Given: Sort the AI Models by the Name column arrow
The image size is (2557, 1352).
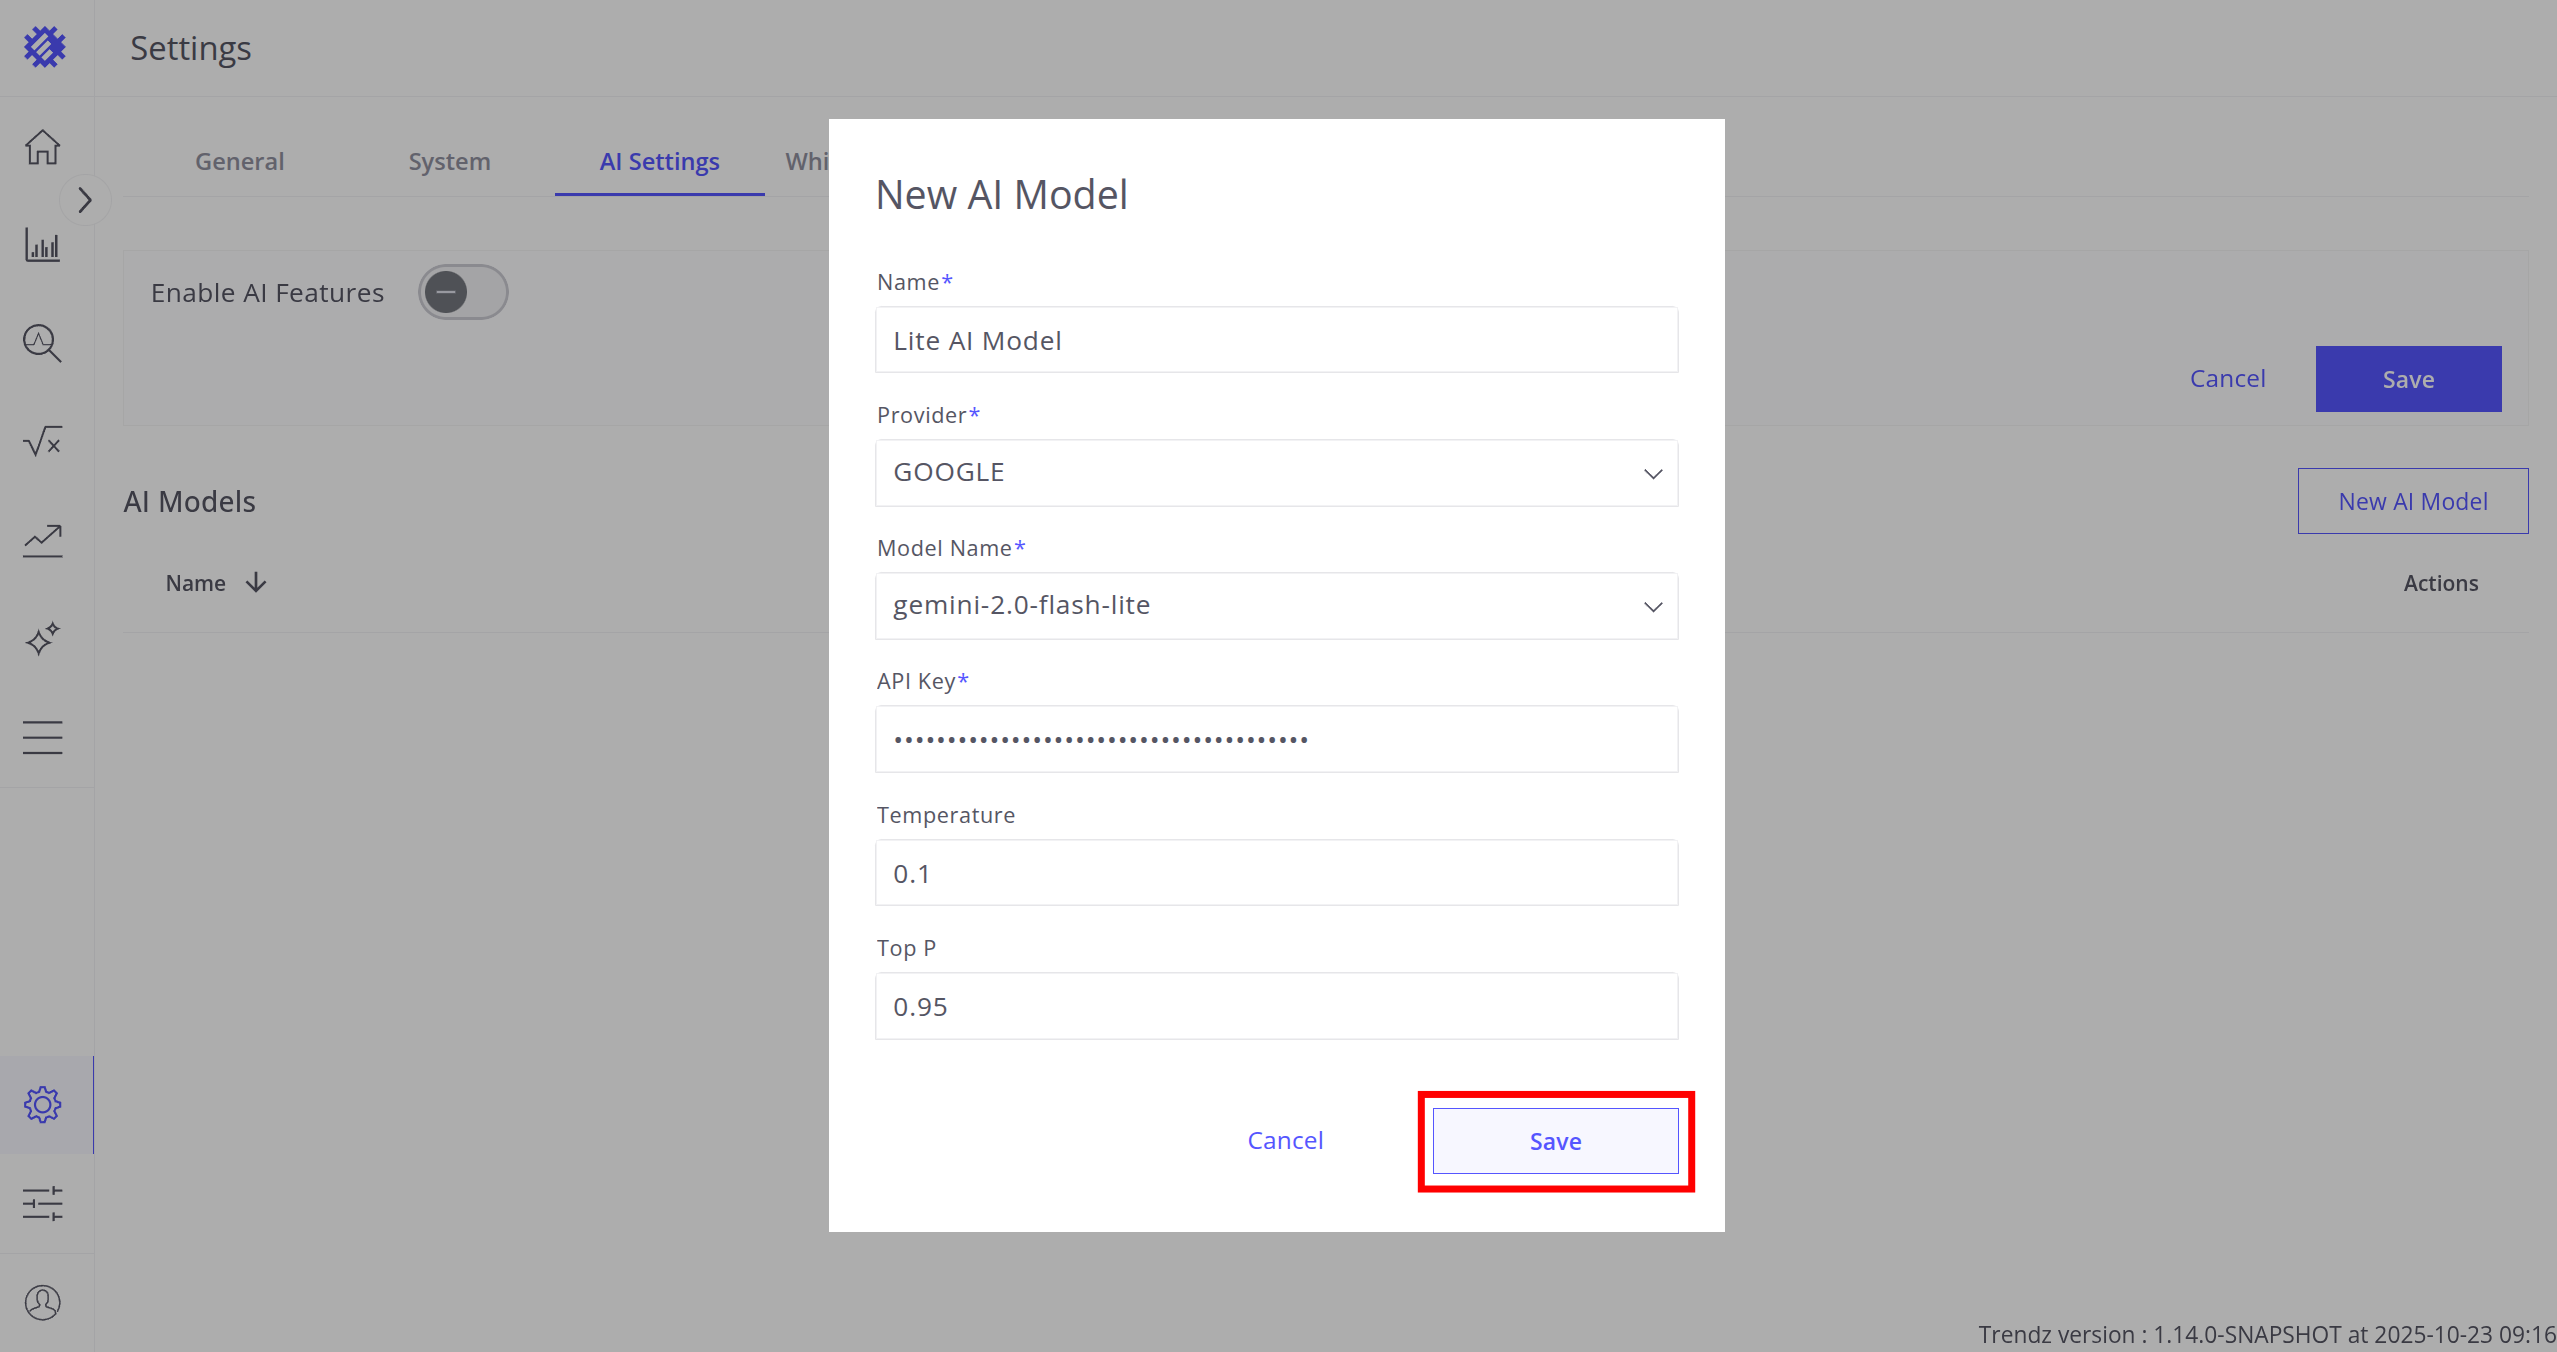Looking at the screenshot, I should [256, 583].
